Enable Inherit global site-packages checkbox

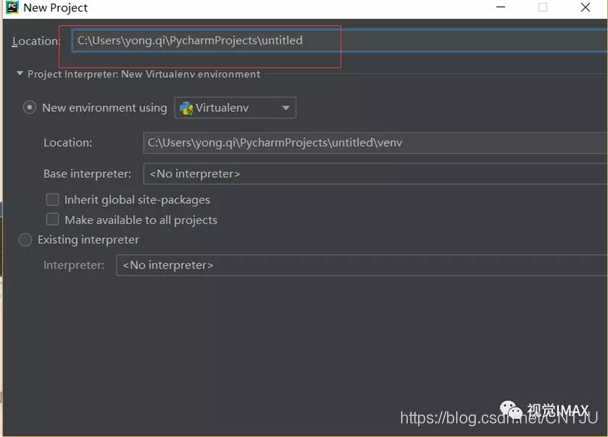pos(53,200)
